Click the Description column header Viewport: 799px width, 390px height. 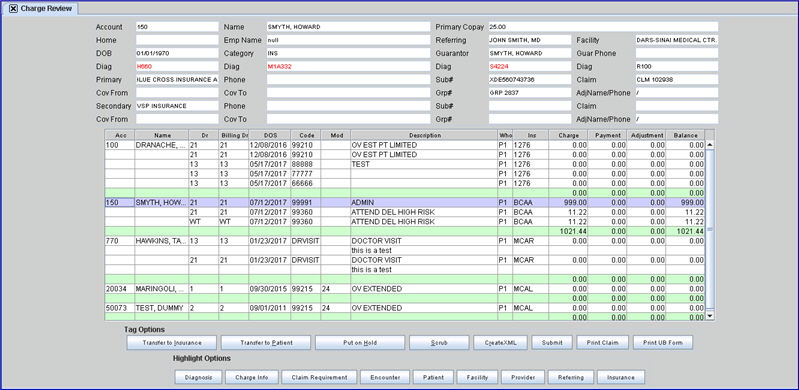(x=424, y=135)
